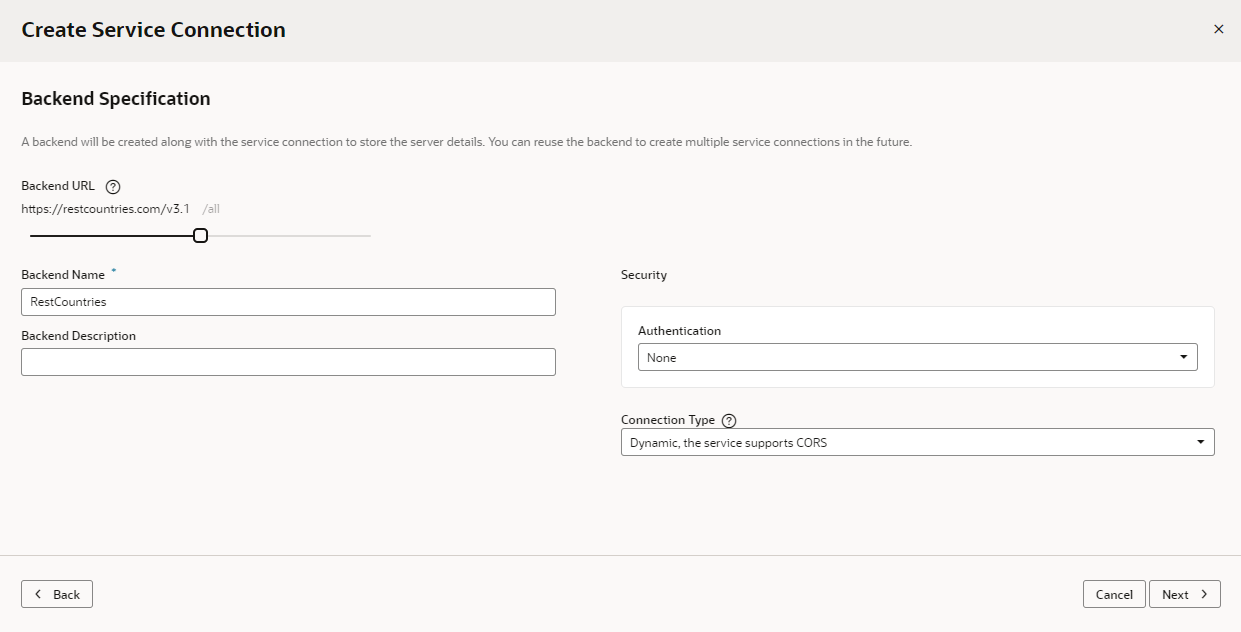Click the /all path segment label
This screenshot has width=1241, height=632.
click(210, 209)
